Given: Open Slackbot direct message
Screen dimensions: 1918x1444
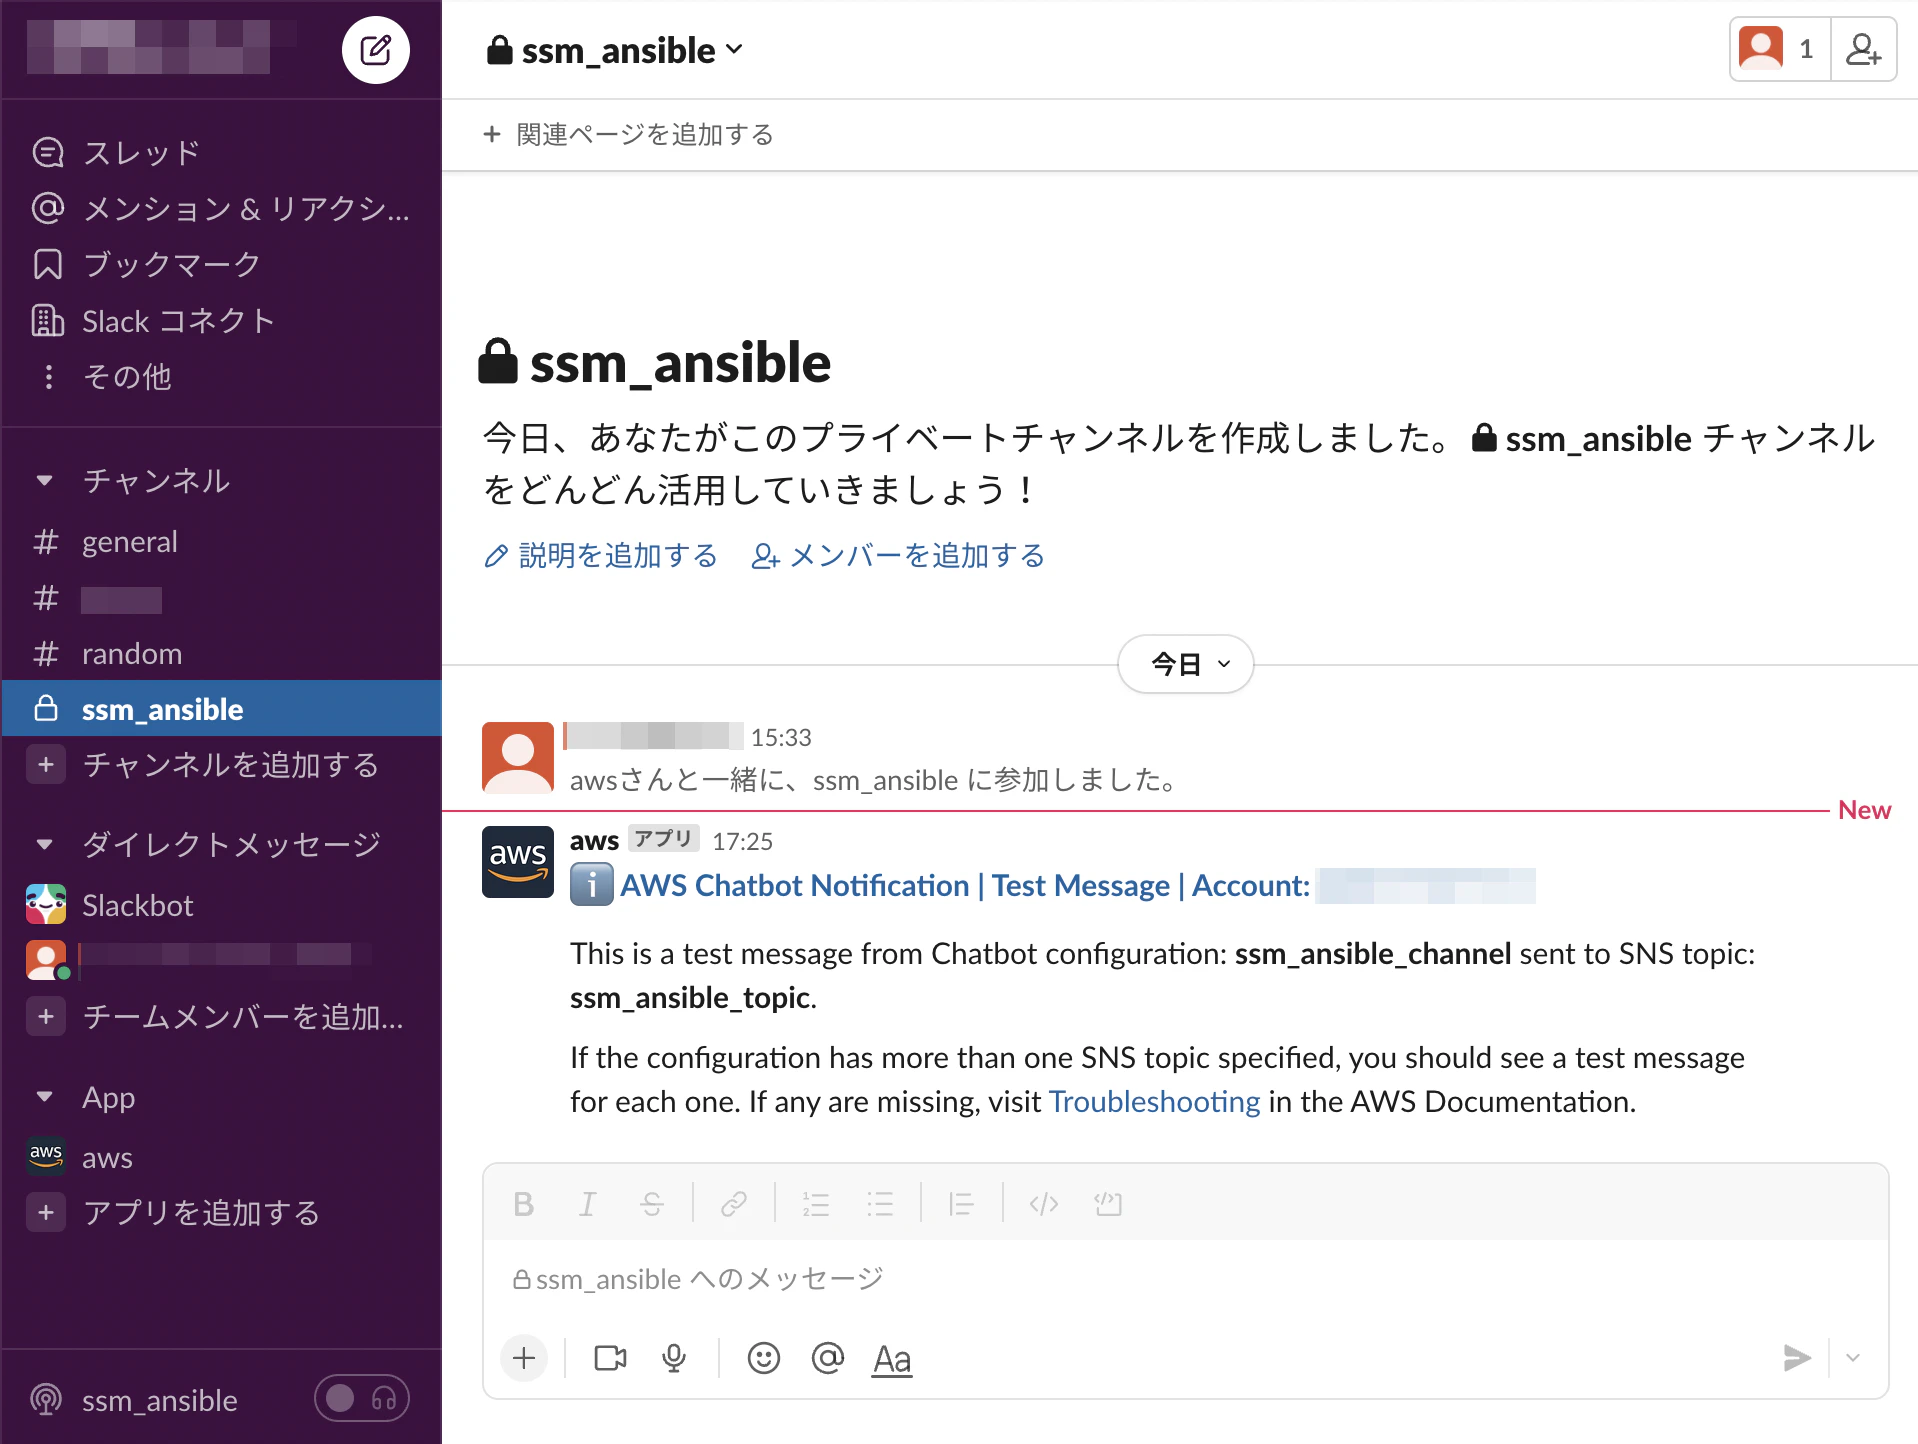Looking at the screenshot, I should tap(221, 905).
